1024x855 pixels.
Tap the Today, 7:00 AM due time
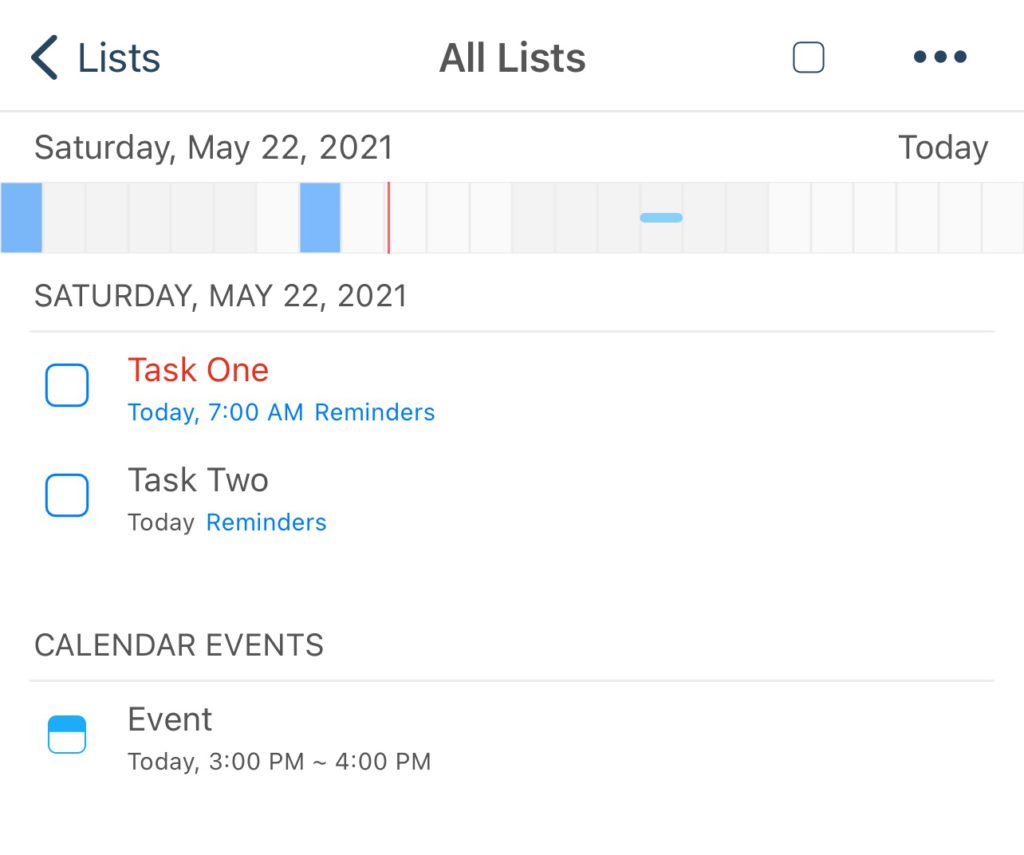(x=216, y=412)
